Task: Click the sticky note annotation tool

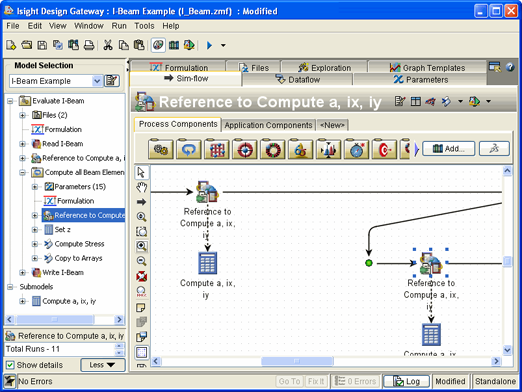Action: (141, 307)
